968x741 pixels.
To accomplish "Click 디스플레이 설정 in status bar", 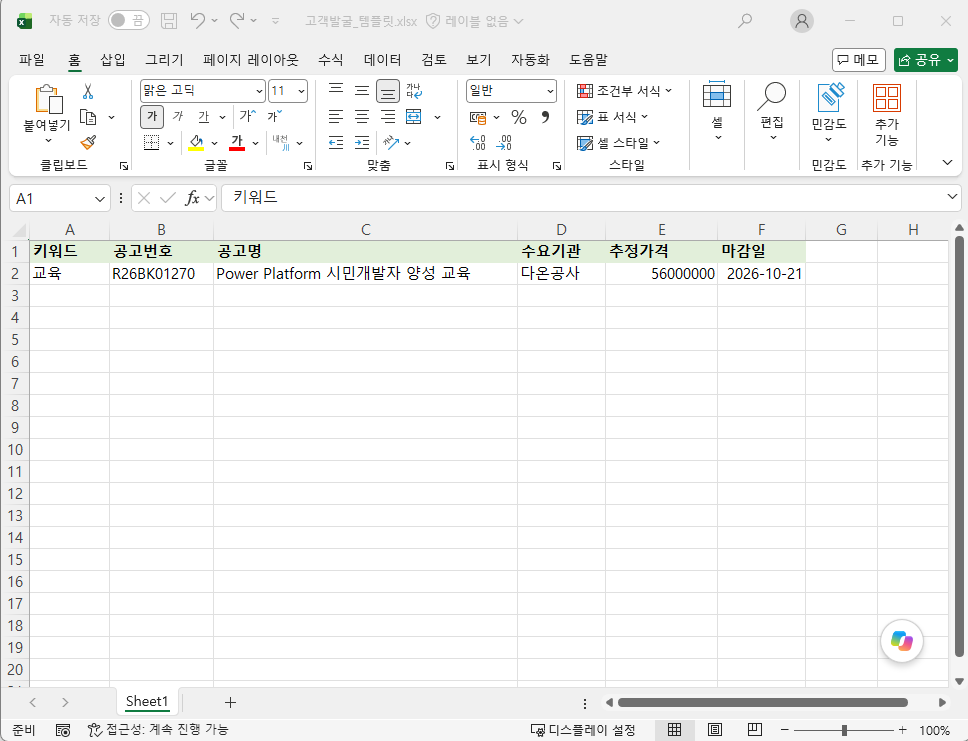I will [583, 730].
